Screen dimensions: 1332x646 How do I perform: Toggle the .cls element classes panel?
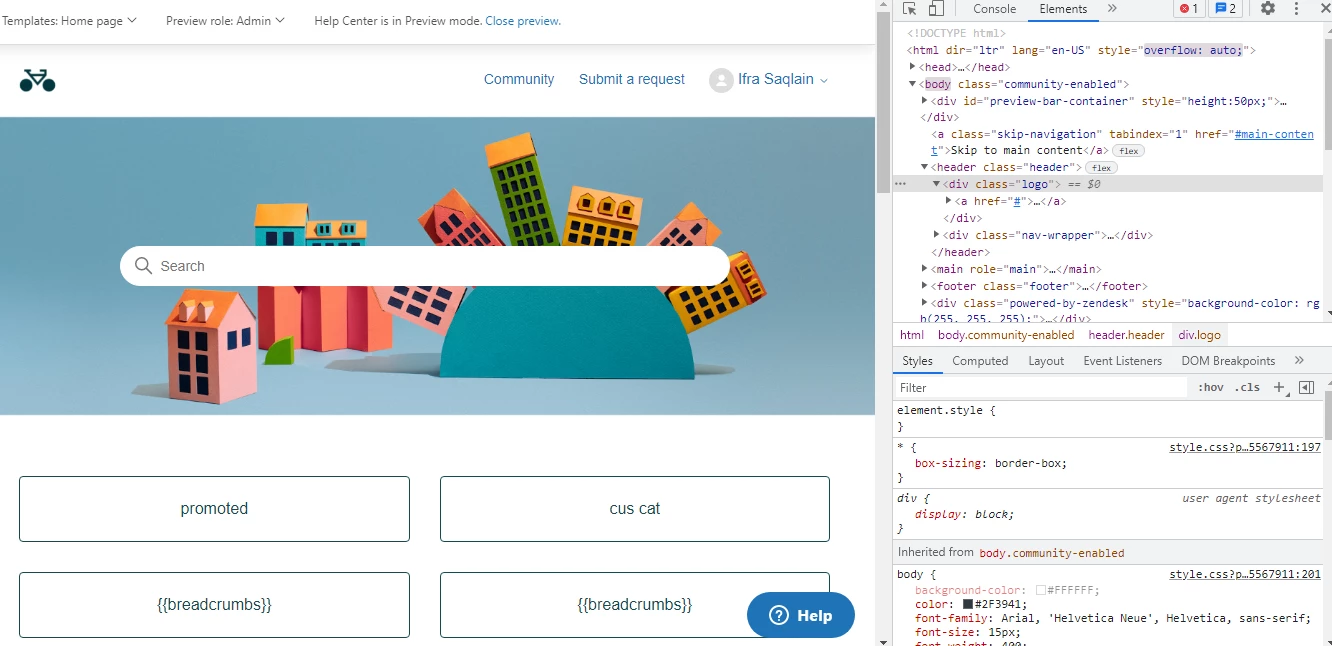pos(1247,387)
